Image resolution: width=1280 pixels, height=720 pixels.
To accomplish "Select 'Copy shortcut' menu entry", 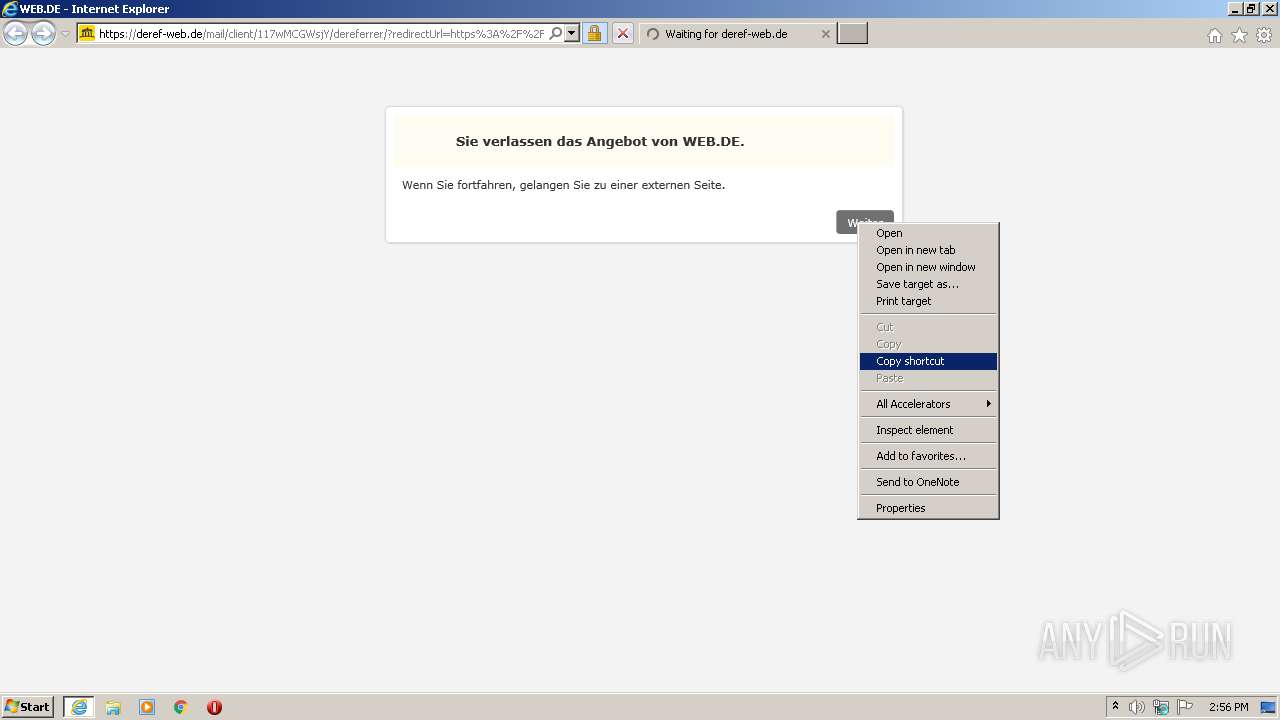I will point(928,361).
